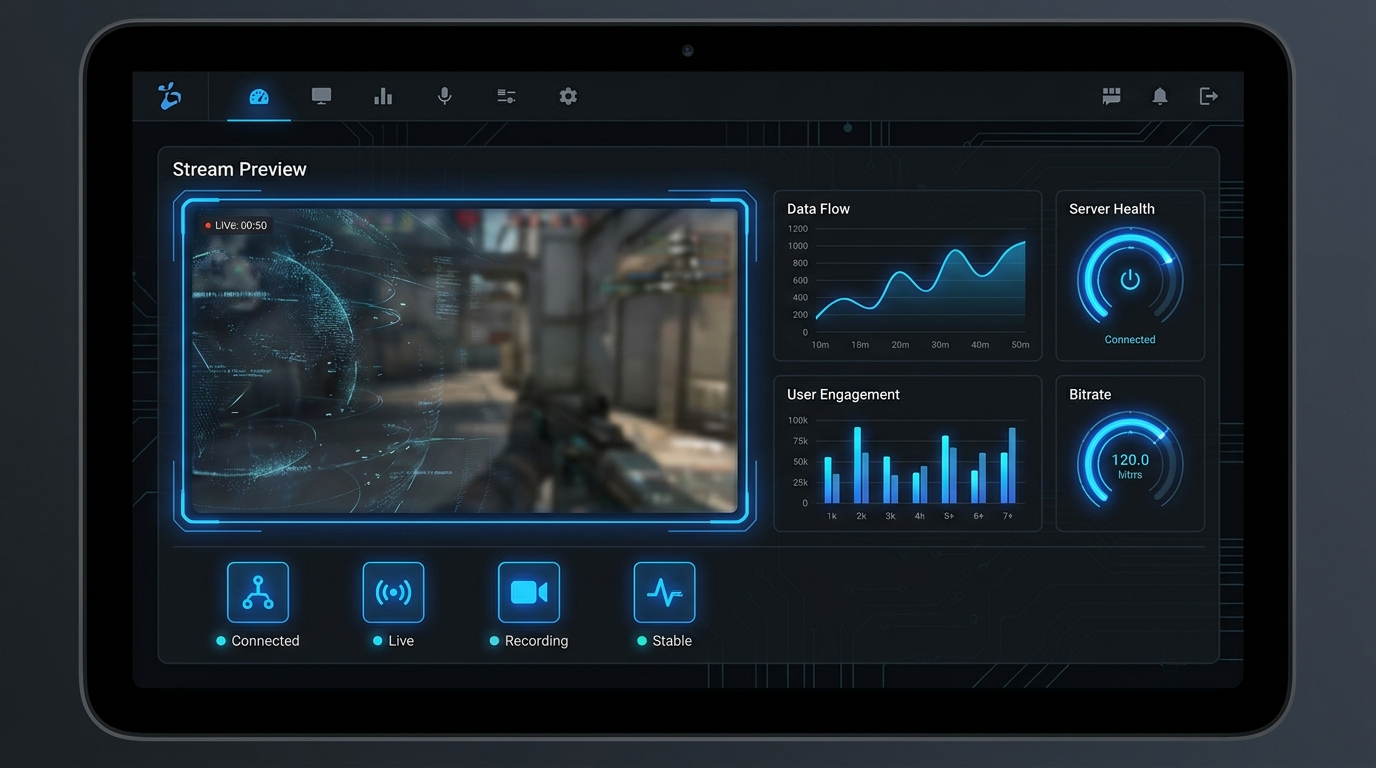Screen dimensions: 1376x768
Task: Click the User Engagement title
Action: 843,395
